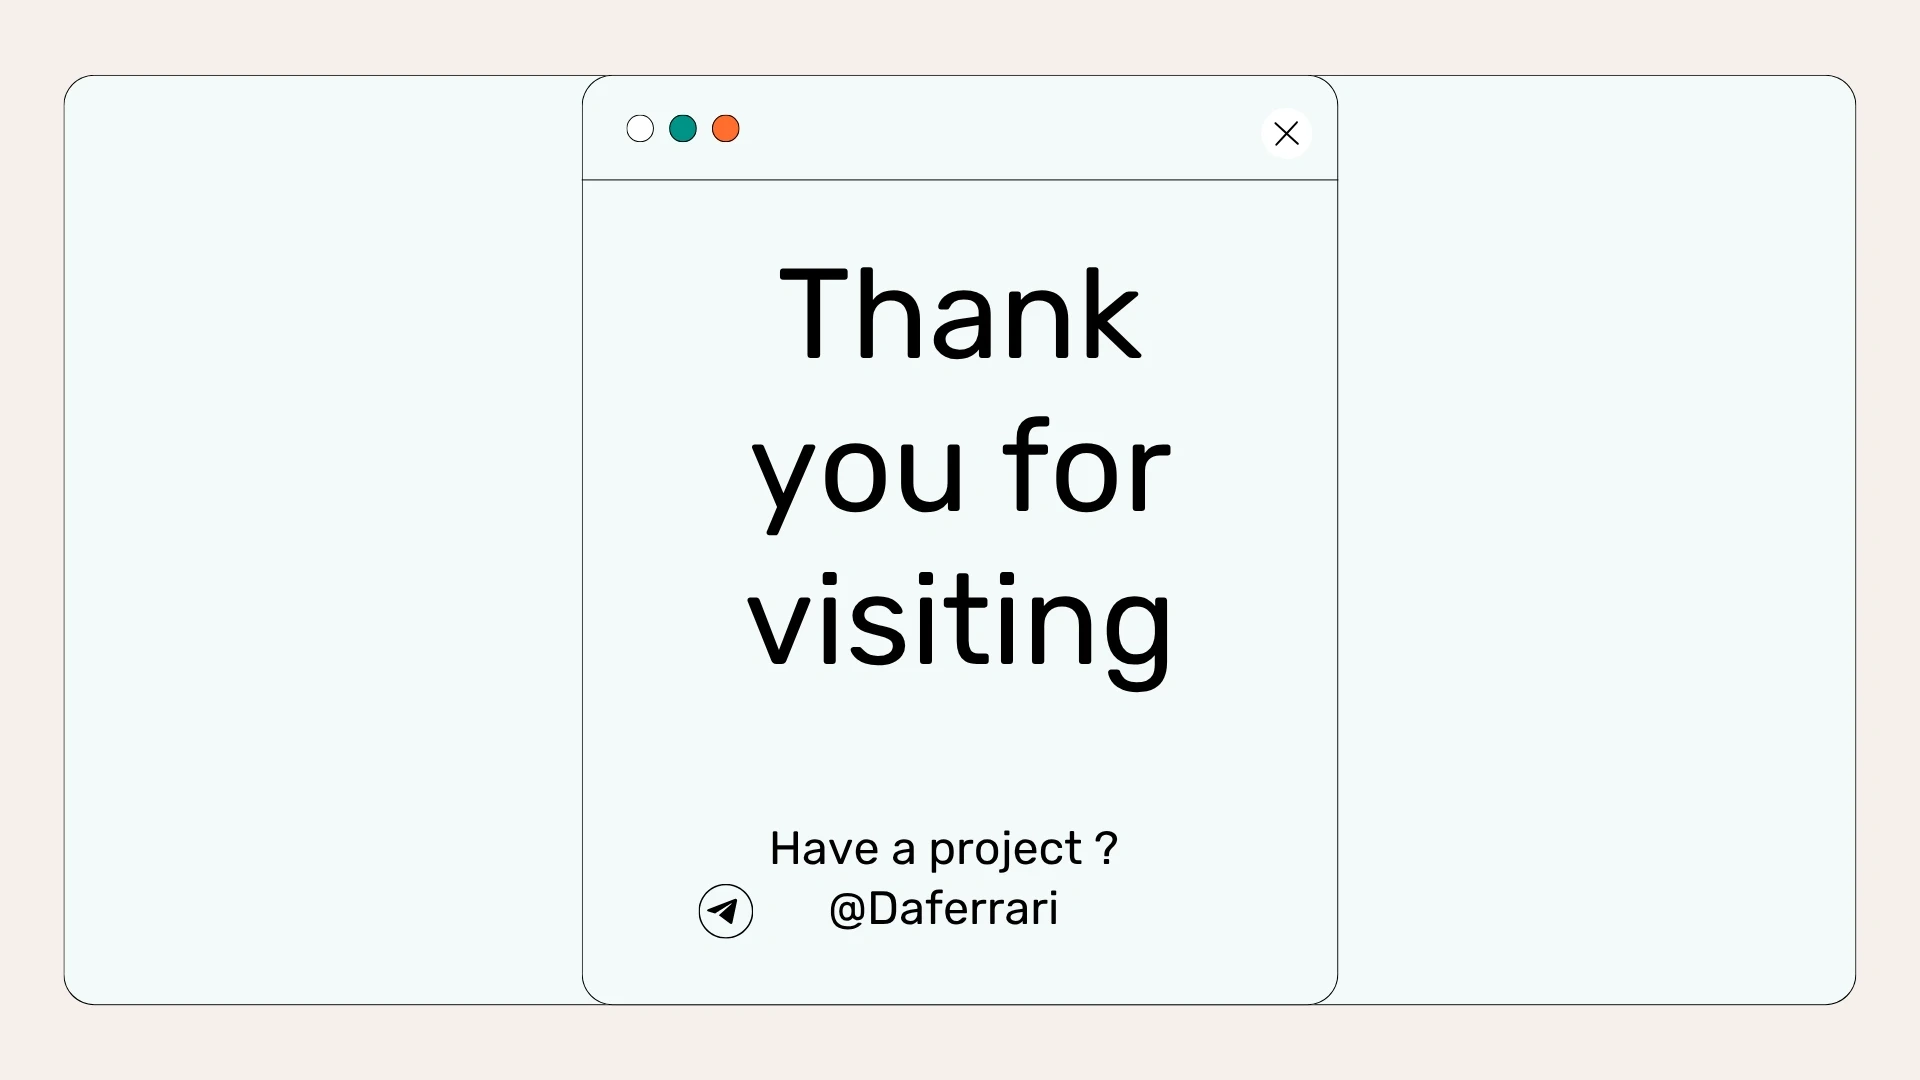Click the divider line under the title bar
This screenshot has width=1920, height=1080.
click(x=960, y=180)
